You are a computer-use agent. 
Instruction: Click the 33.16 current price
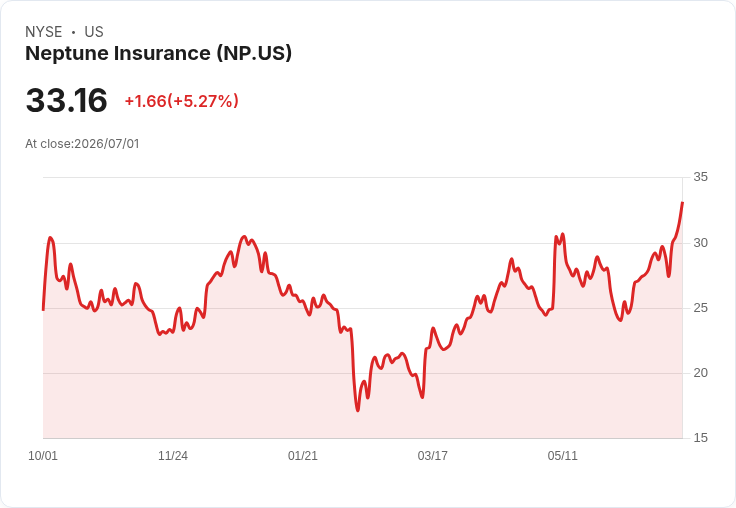(x=66, y=100)
